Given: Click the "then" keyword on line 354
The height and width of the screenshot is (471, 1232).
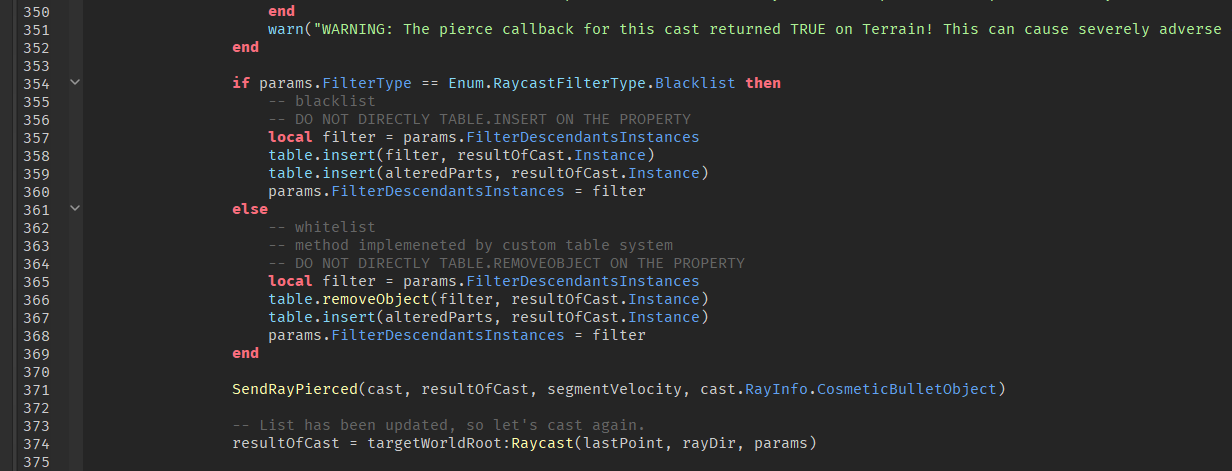Looking at the screenshot, I should point(763,83).
